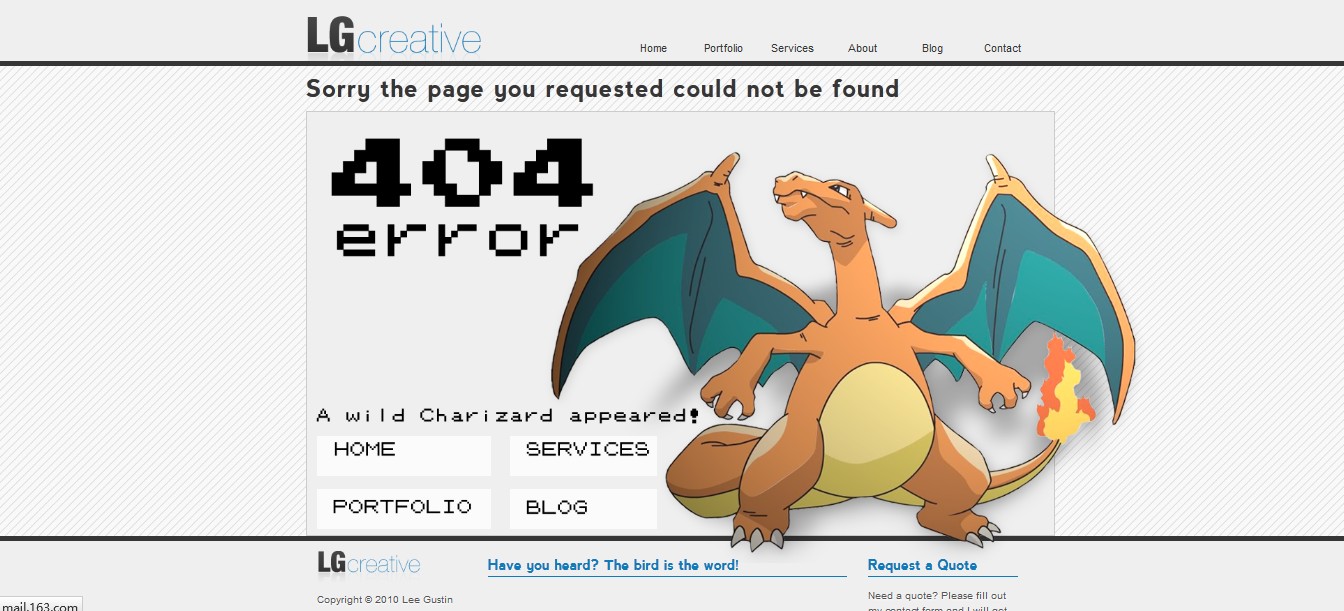Open the Request a Quote link
This screenshot has height=611, width=1344.
923,565
